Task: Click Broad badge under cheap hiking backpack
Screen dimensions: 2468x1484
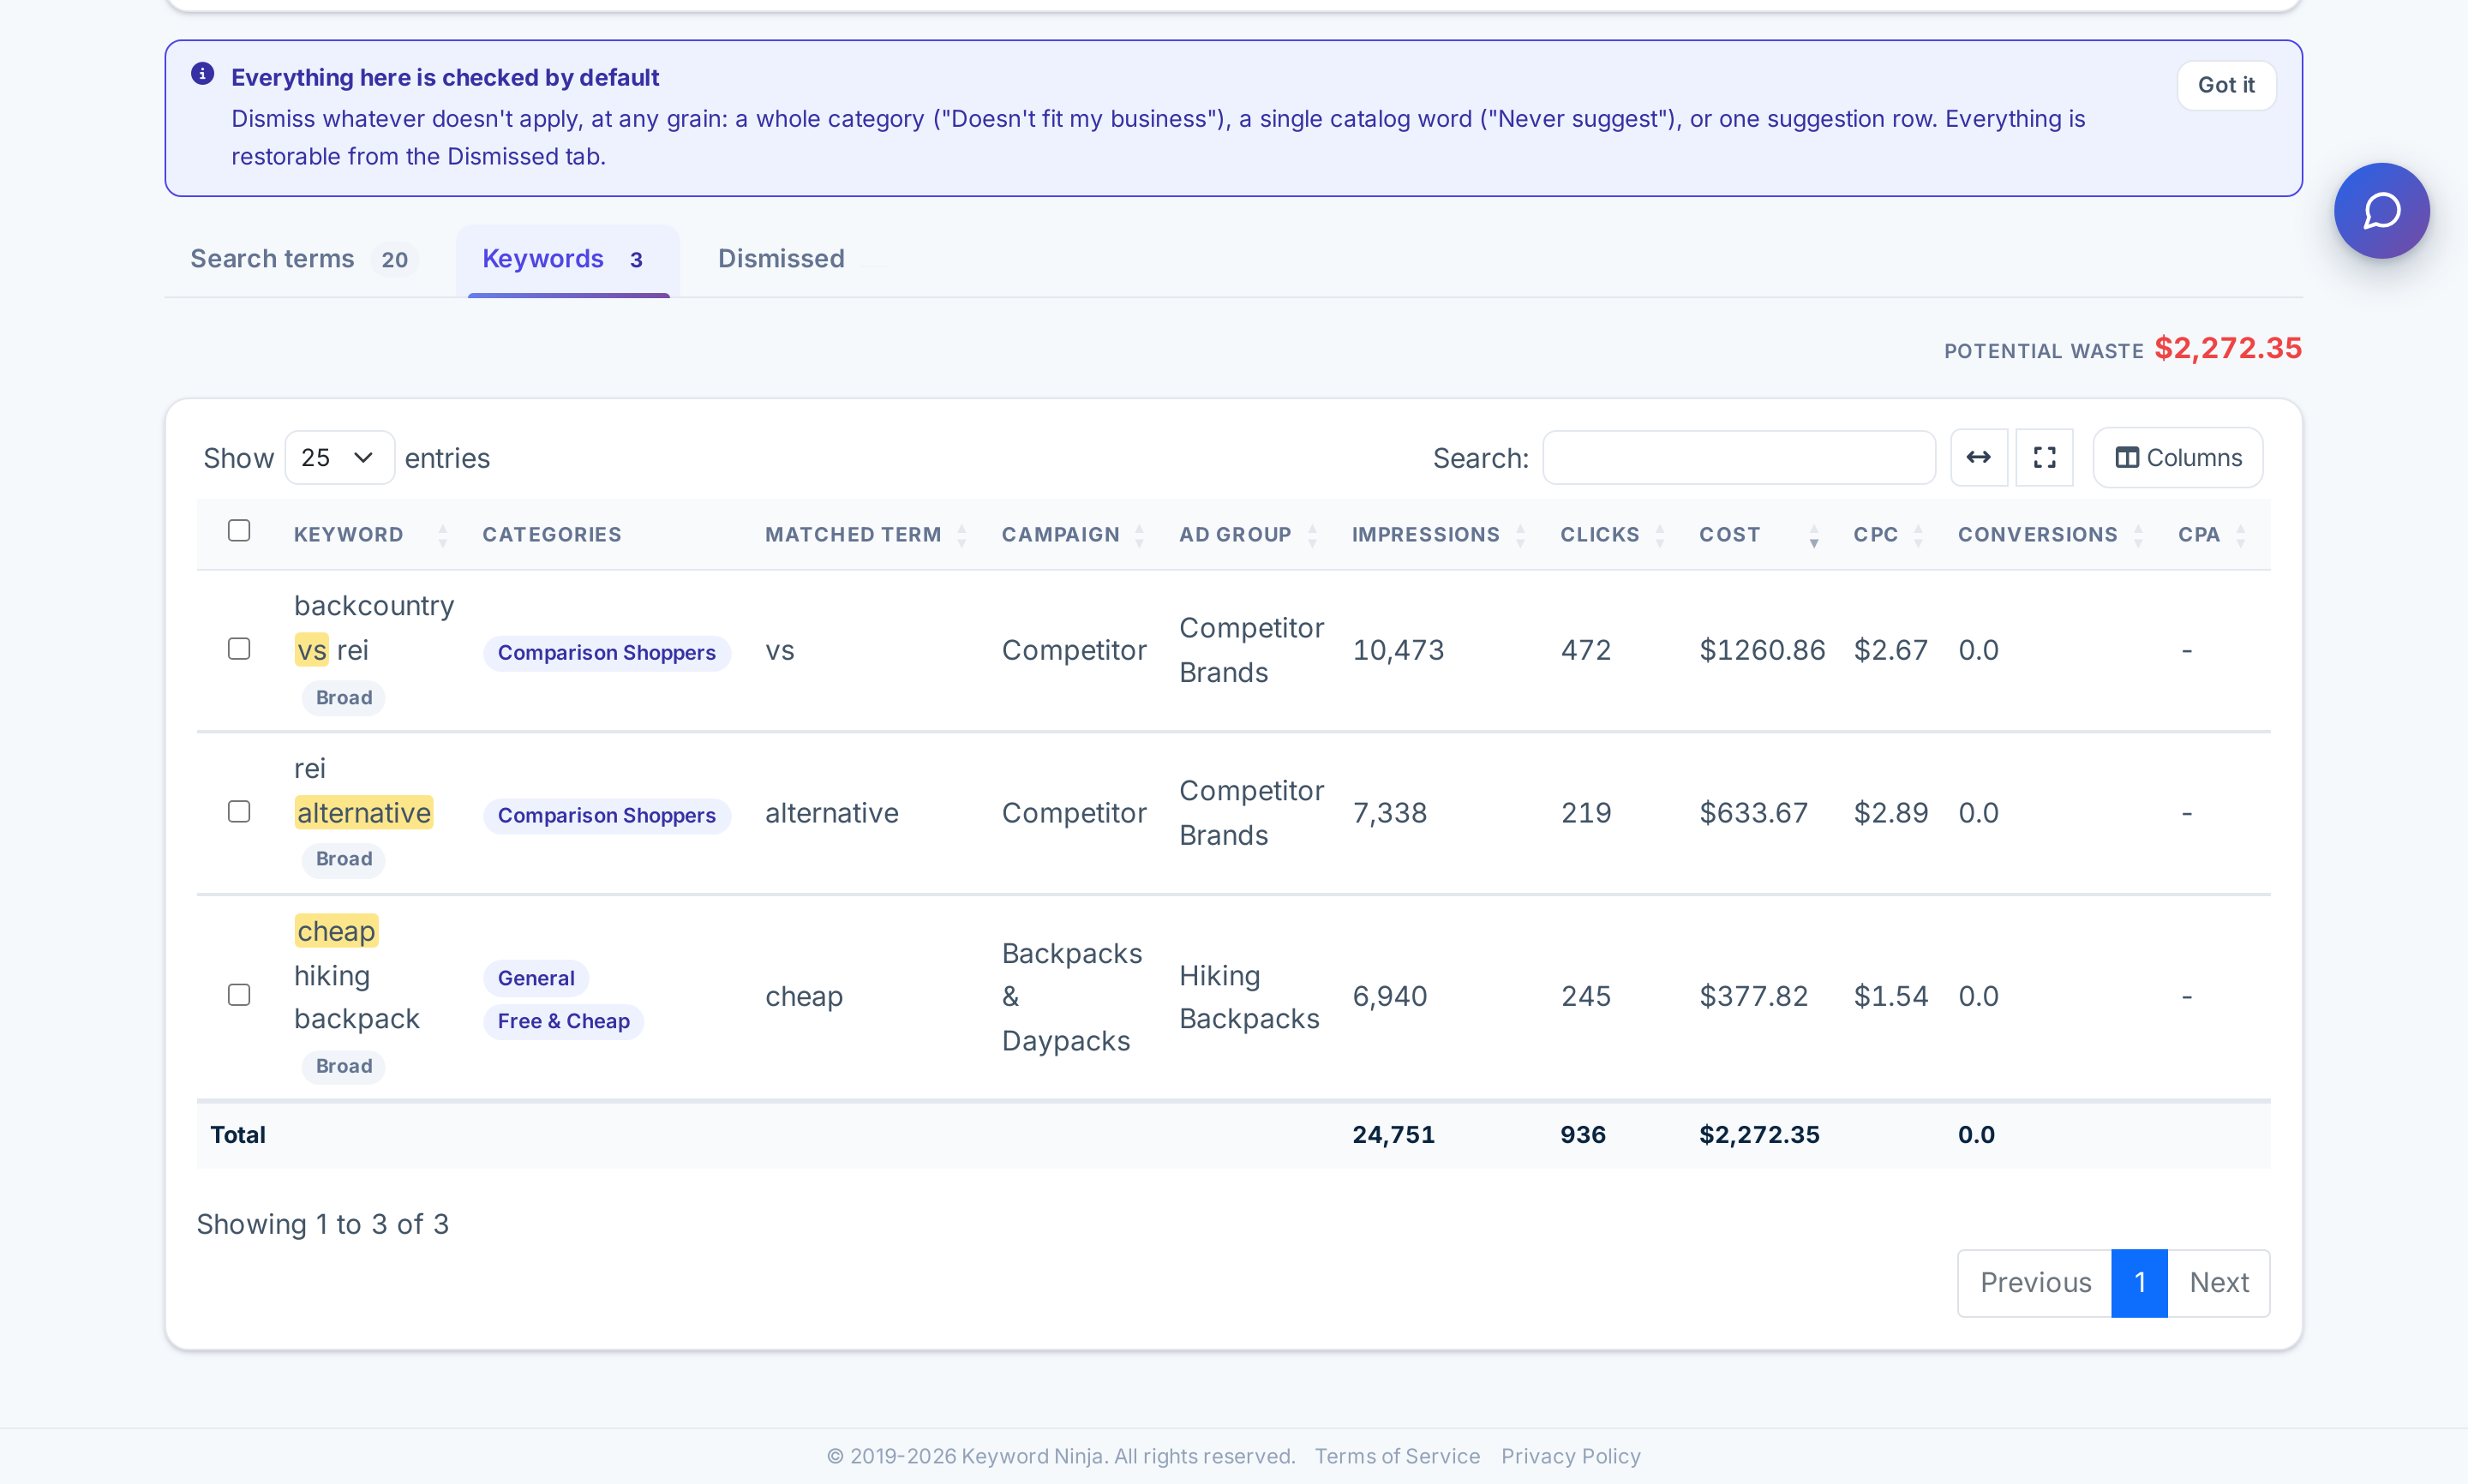Action: click(x=344, y=1066)
